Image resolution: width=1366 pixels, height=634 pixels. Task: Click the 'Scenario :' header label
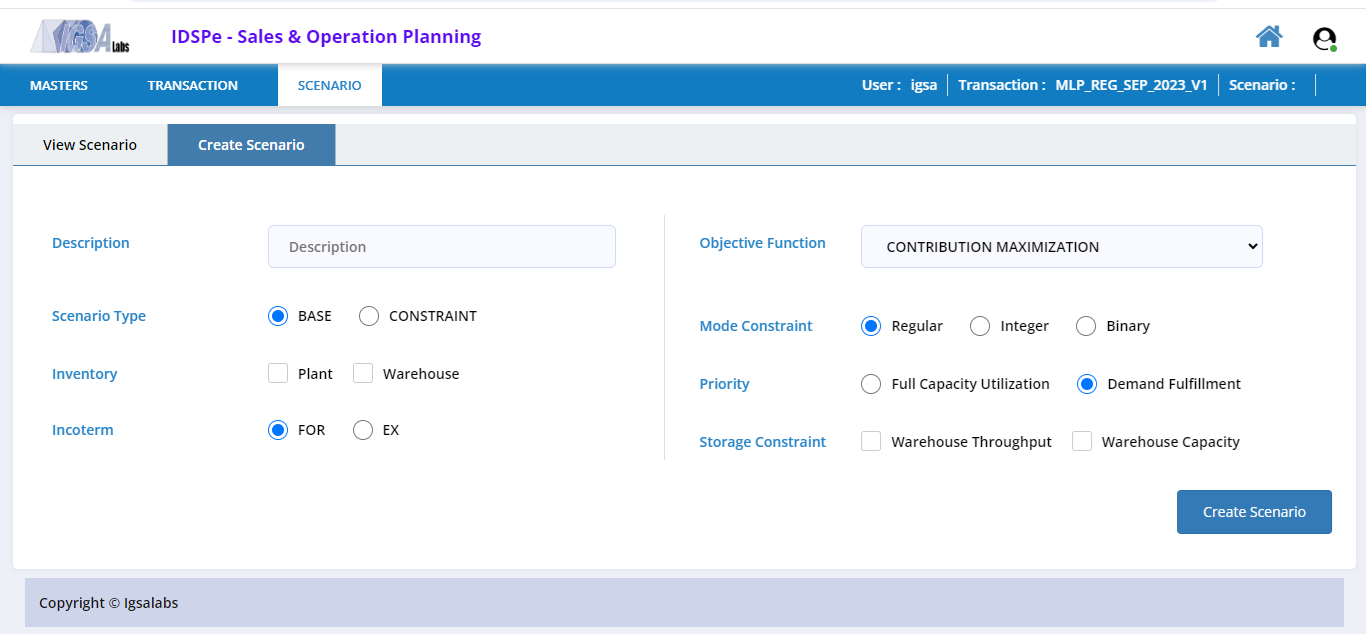(x=1262, y=85)
